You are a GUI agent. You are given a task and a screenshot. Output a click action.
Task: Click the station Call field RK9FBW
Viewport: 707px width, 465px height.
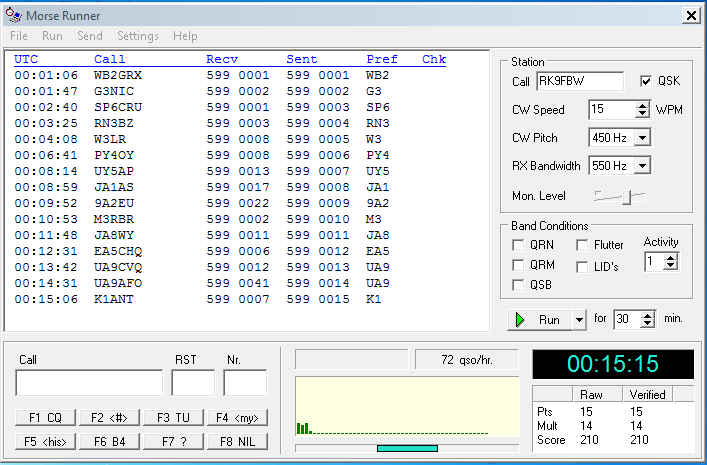(579, 81)
